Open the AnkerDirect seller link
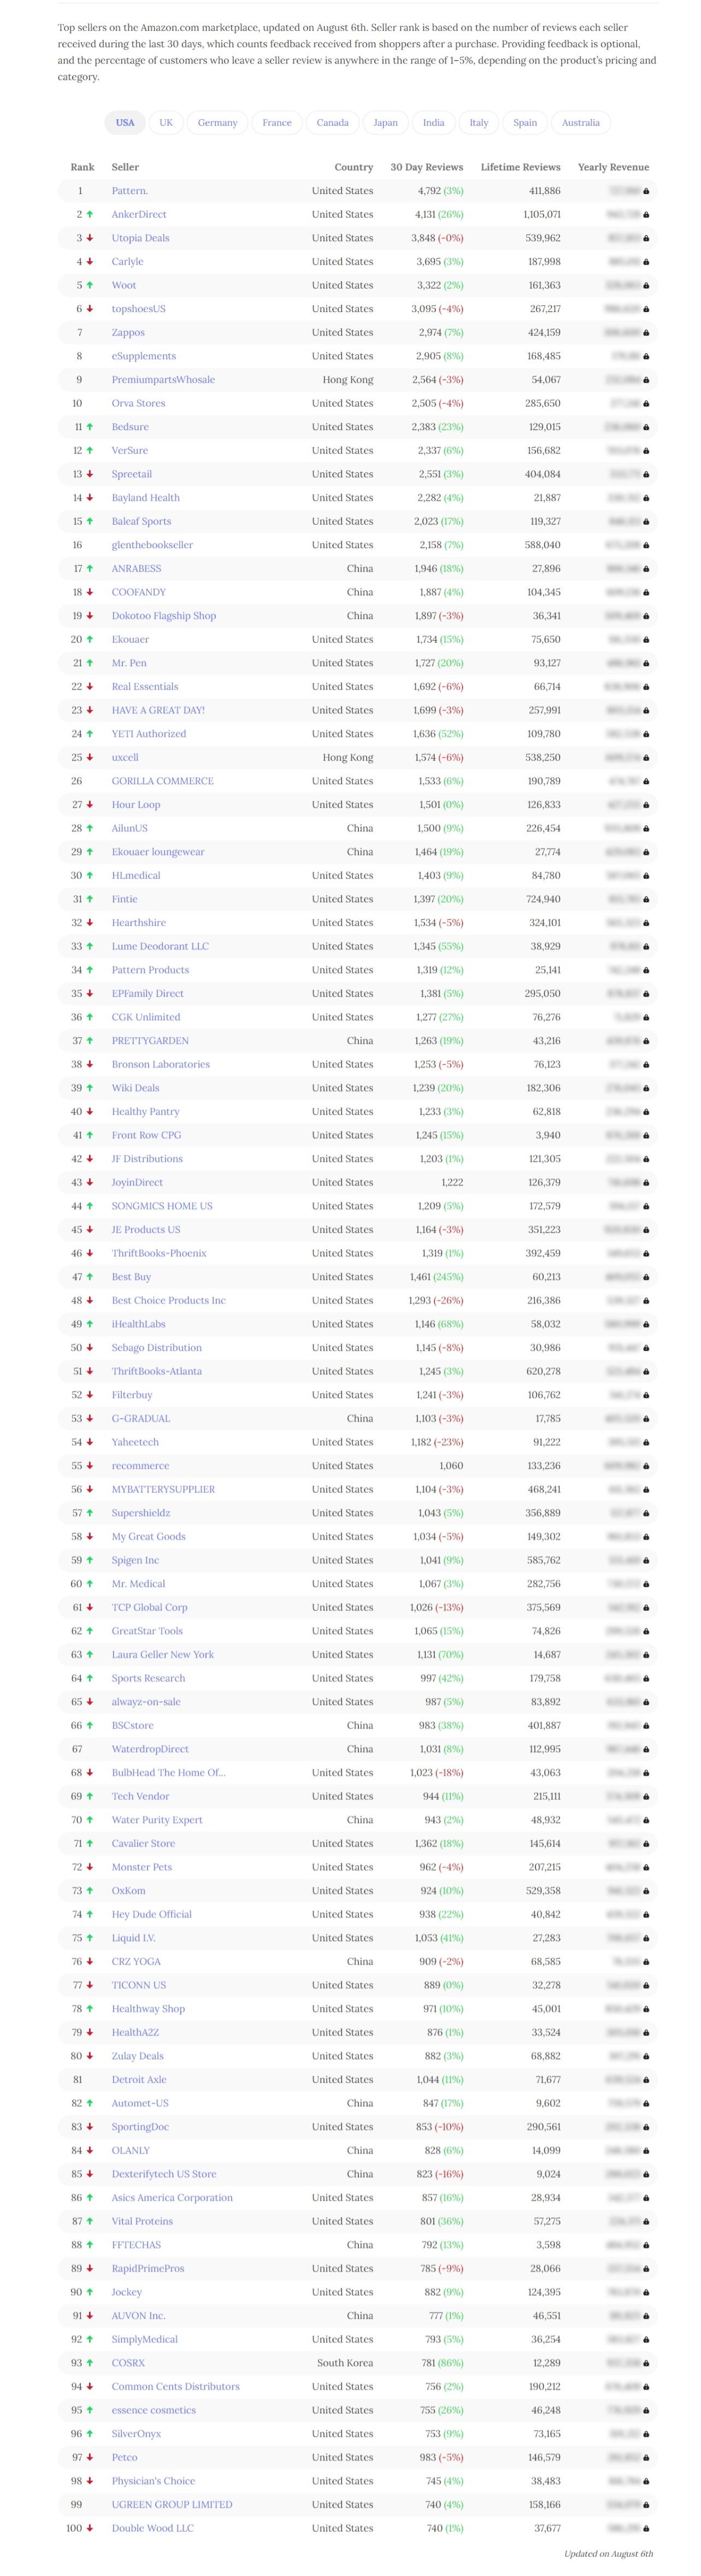 pyautogui.click(x=139, y=214)
